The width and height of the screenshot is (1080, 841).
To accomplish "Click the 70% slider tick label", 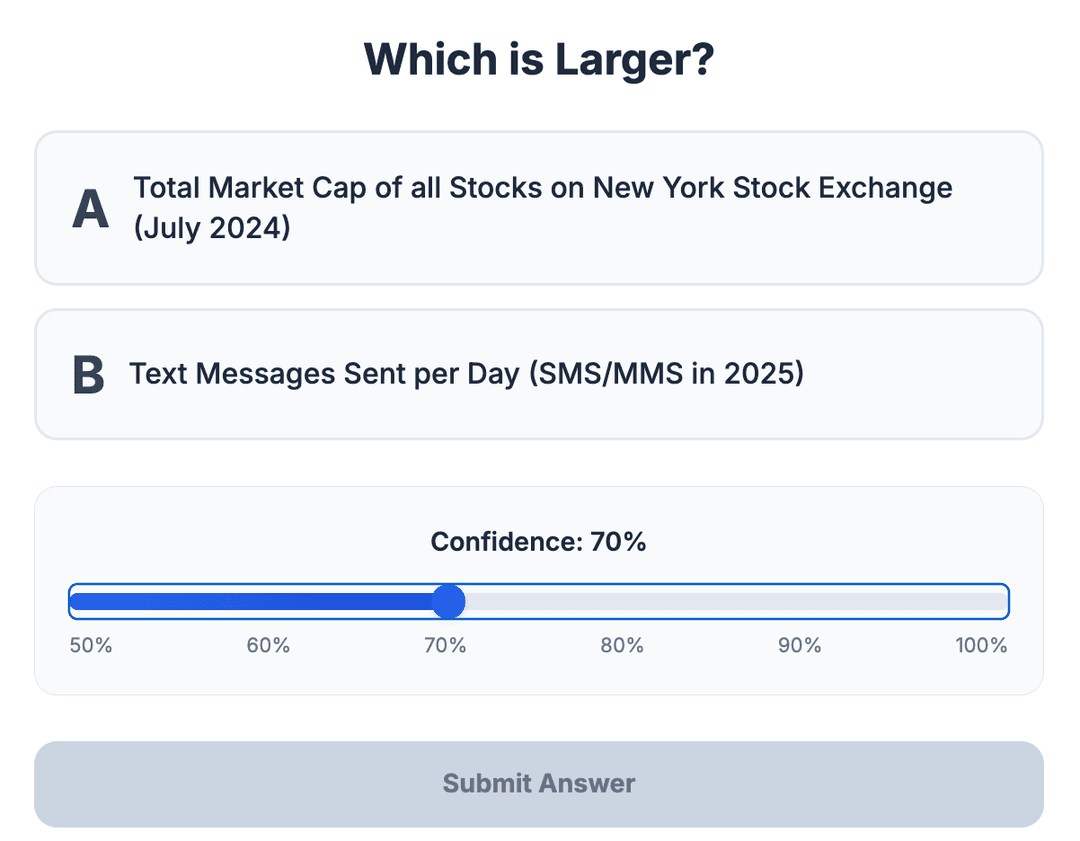I will [445, 645].
